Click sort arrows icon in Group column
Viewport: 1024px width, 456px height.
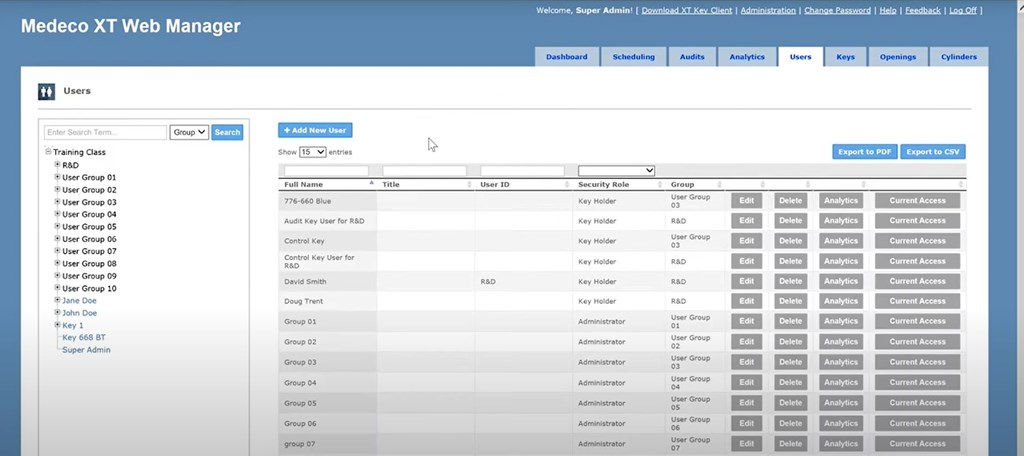[725, 185]
